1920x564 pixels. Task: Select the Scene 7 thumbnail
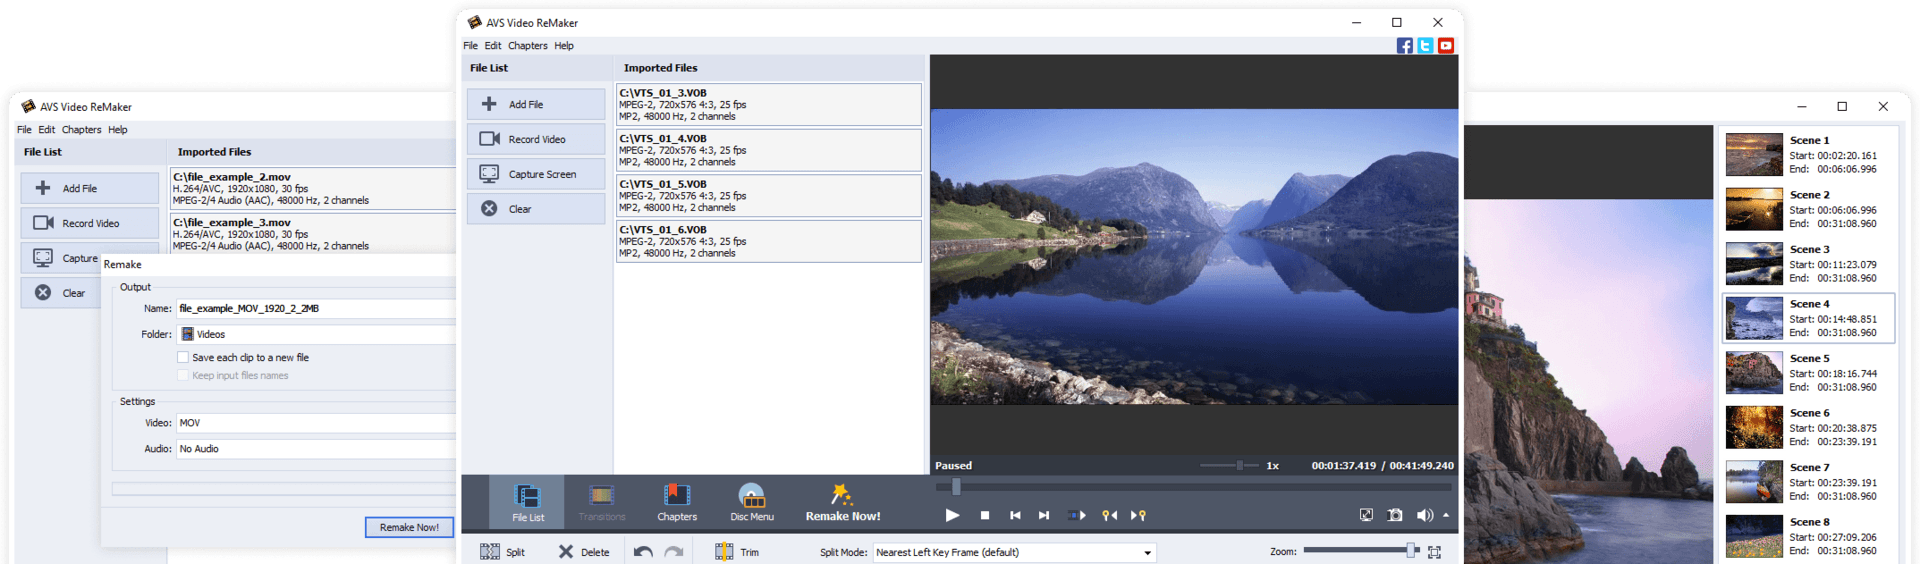(1754, 482)
